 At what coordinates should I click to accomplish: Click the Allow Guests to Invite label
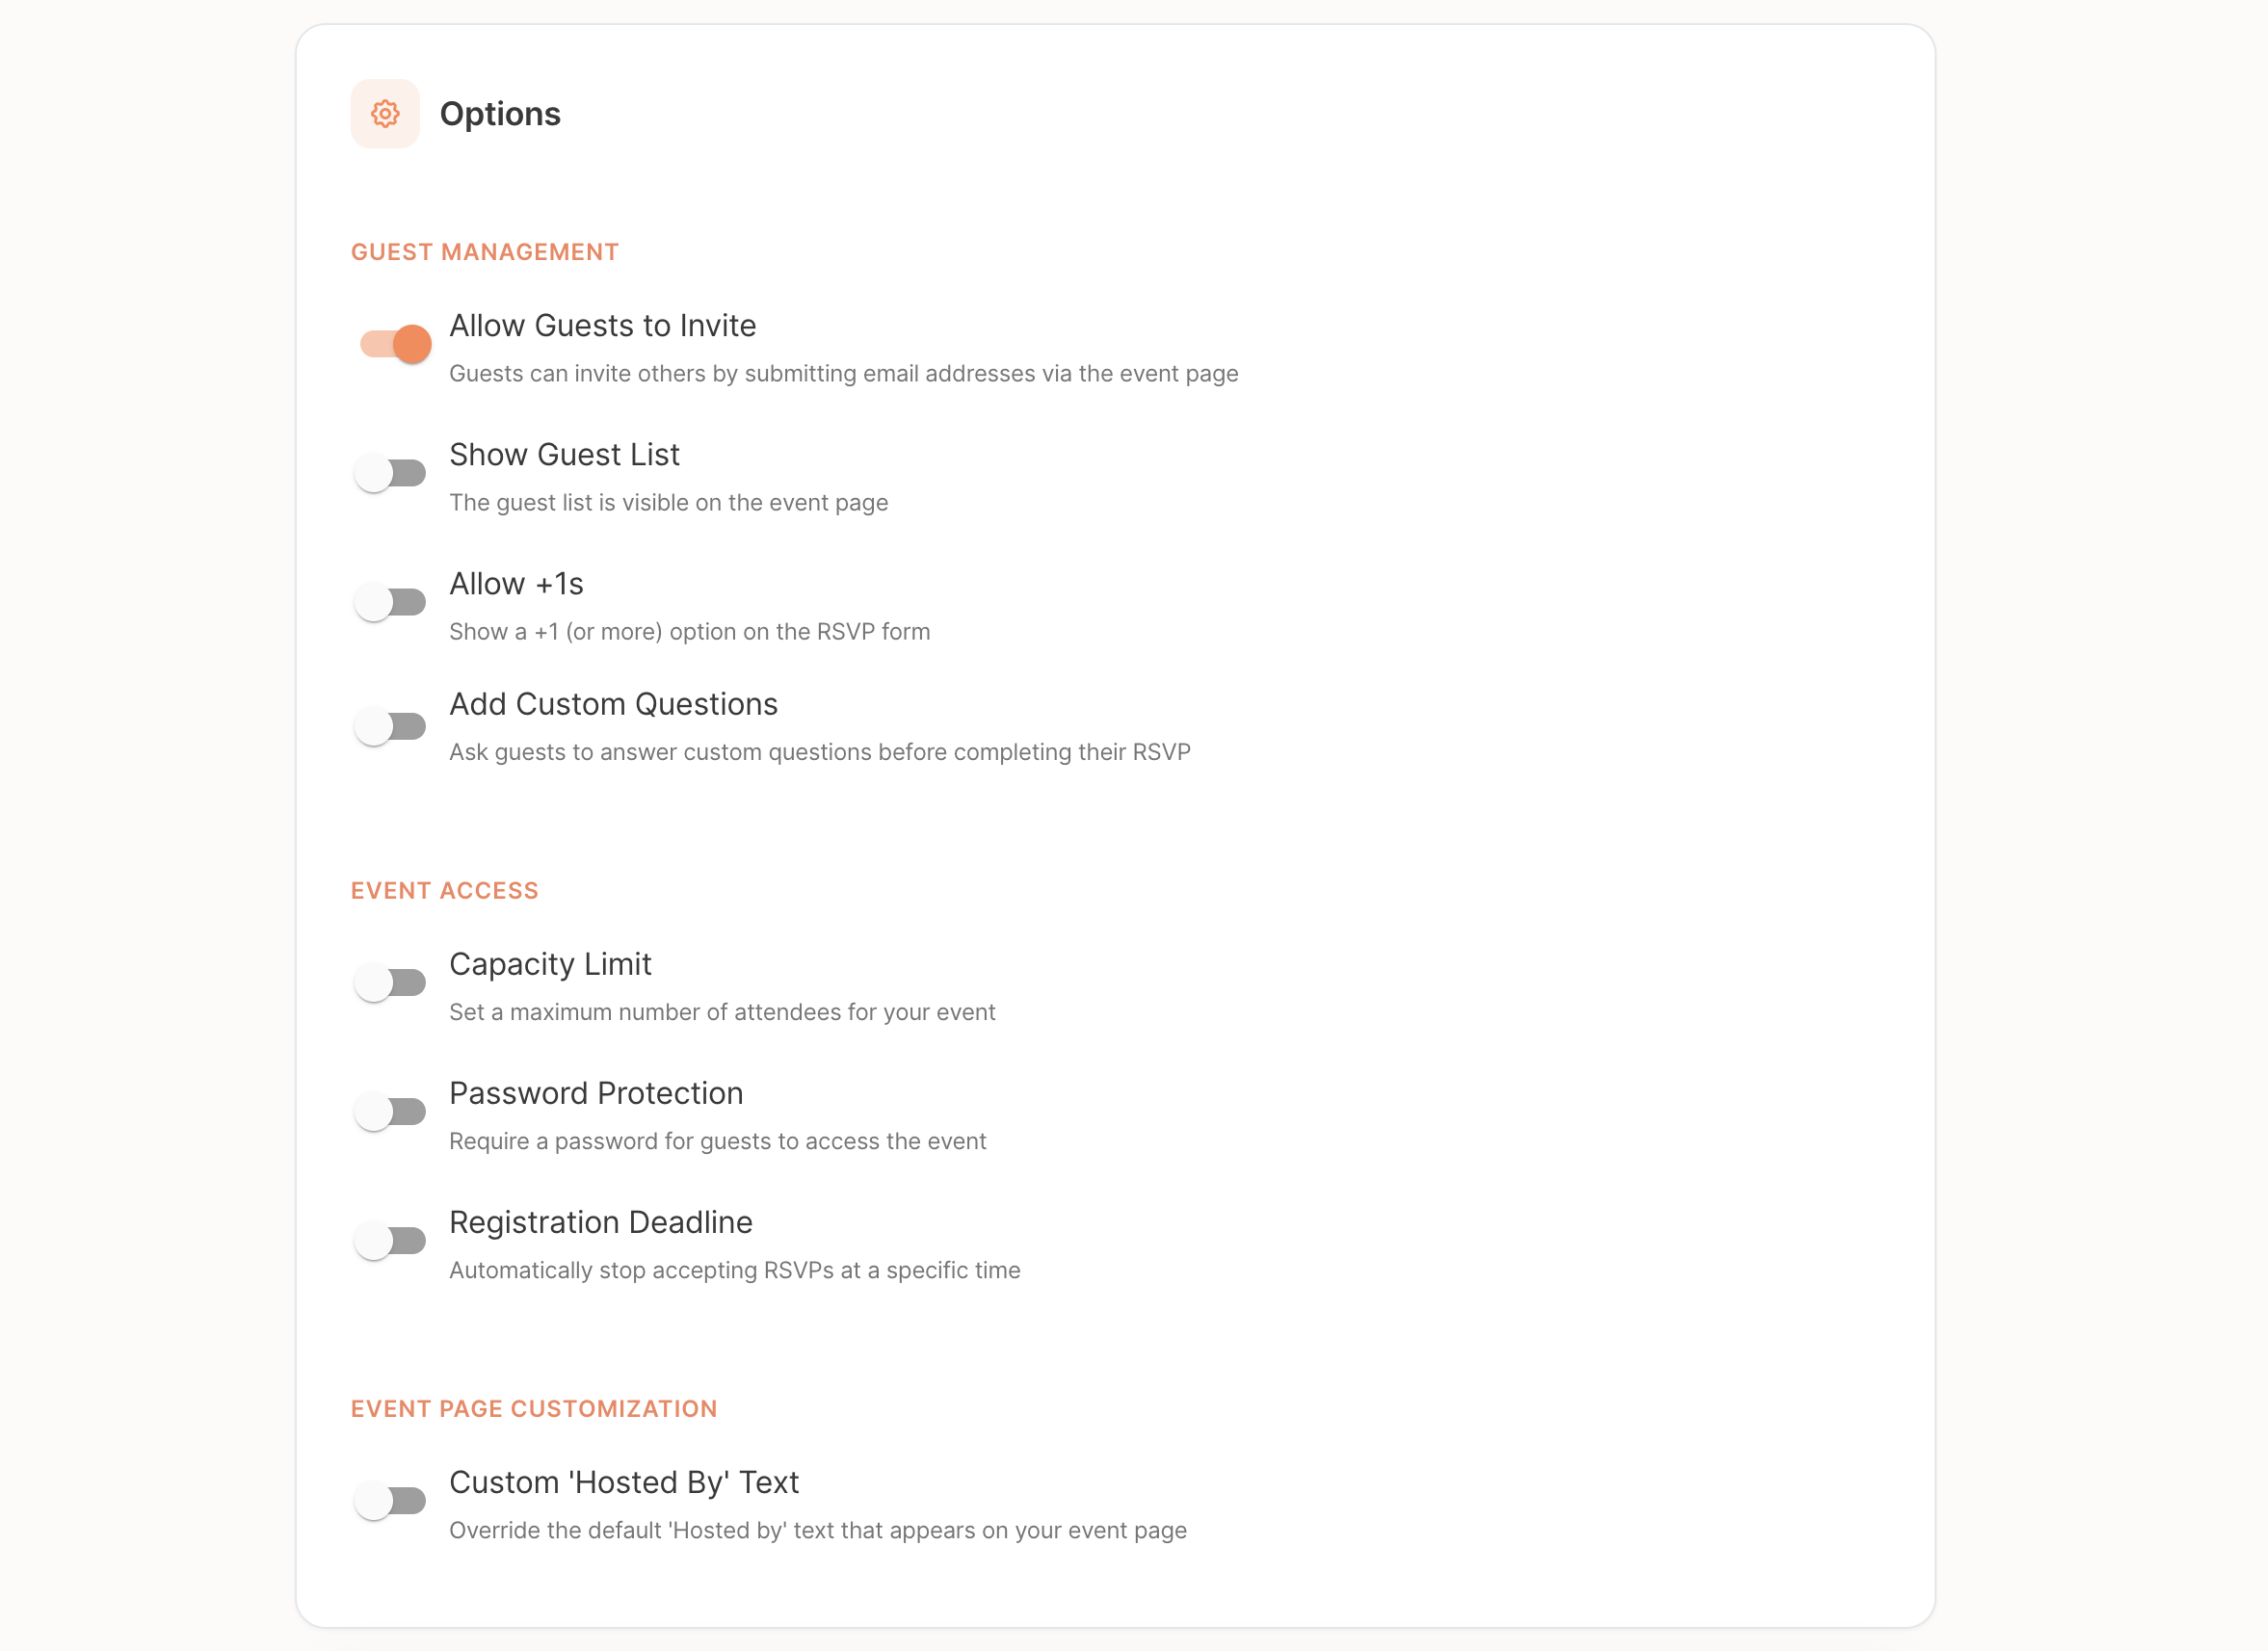(x=602, y=326)
